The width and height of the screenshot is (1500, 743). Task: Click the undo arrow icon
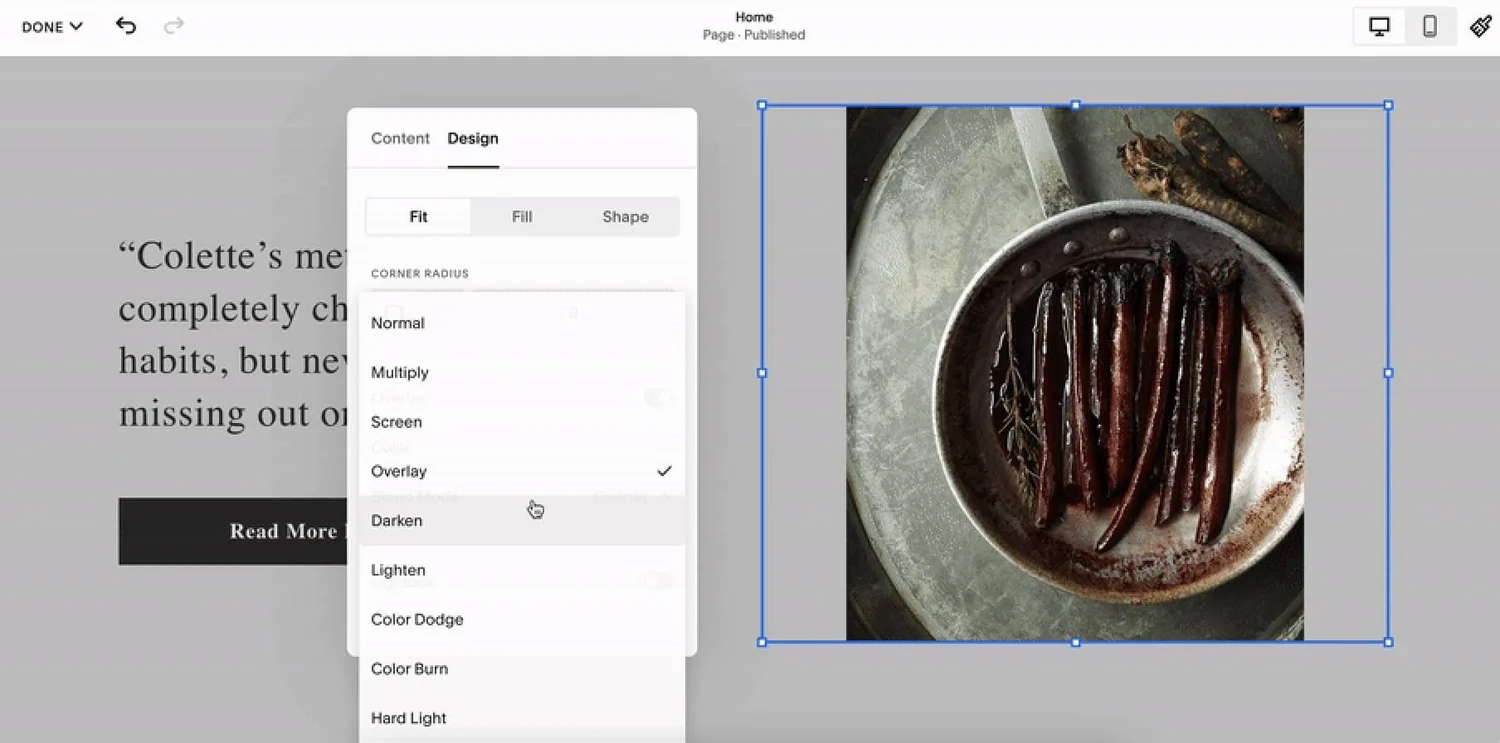[x=126, y=26]
